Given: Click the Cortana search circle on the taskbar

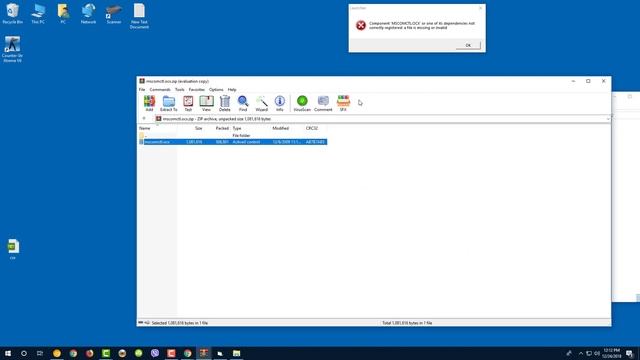Looking at the screenshot, I should point(24,353).
